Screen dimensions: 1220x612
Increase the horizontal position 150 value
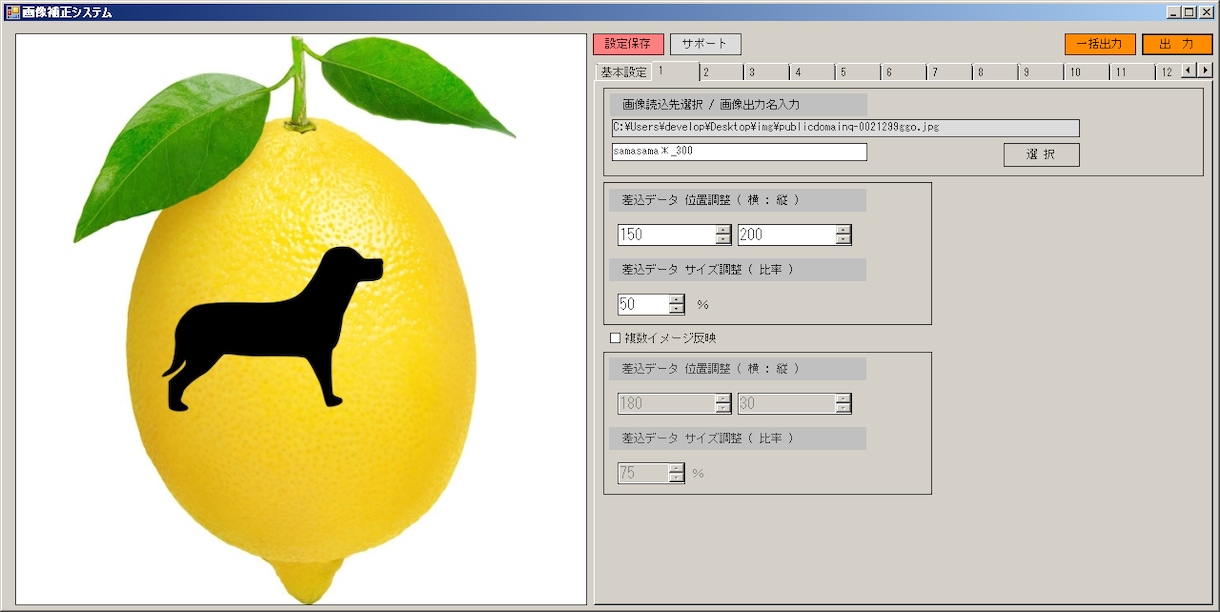click(x=724, y=230)
